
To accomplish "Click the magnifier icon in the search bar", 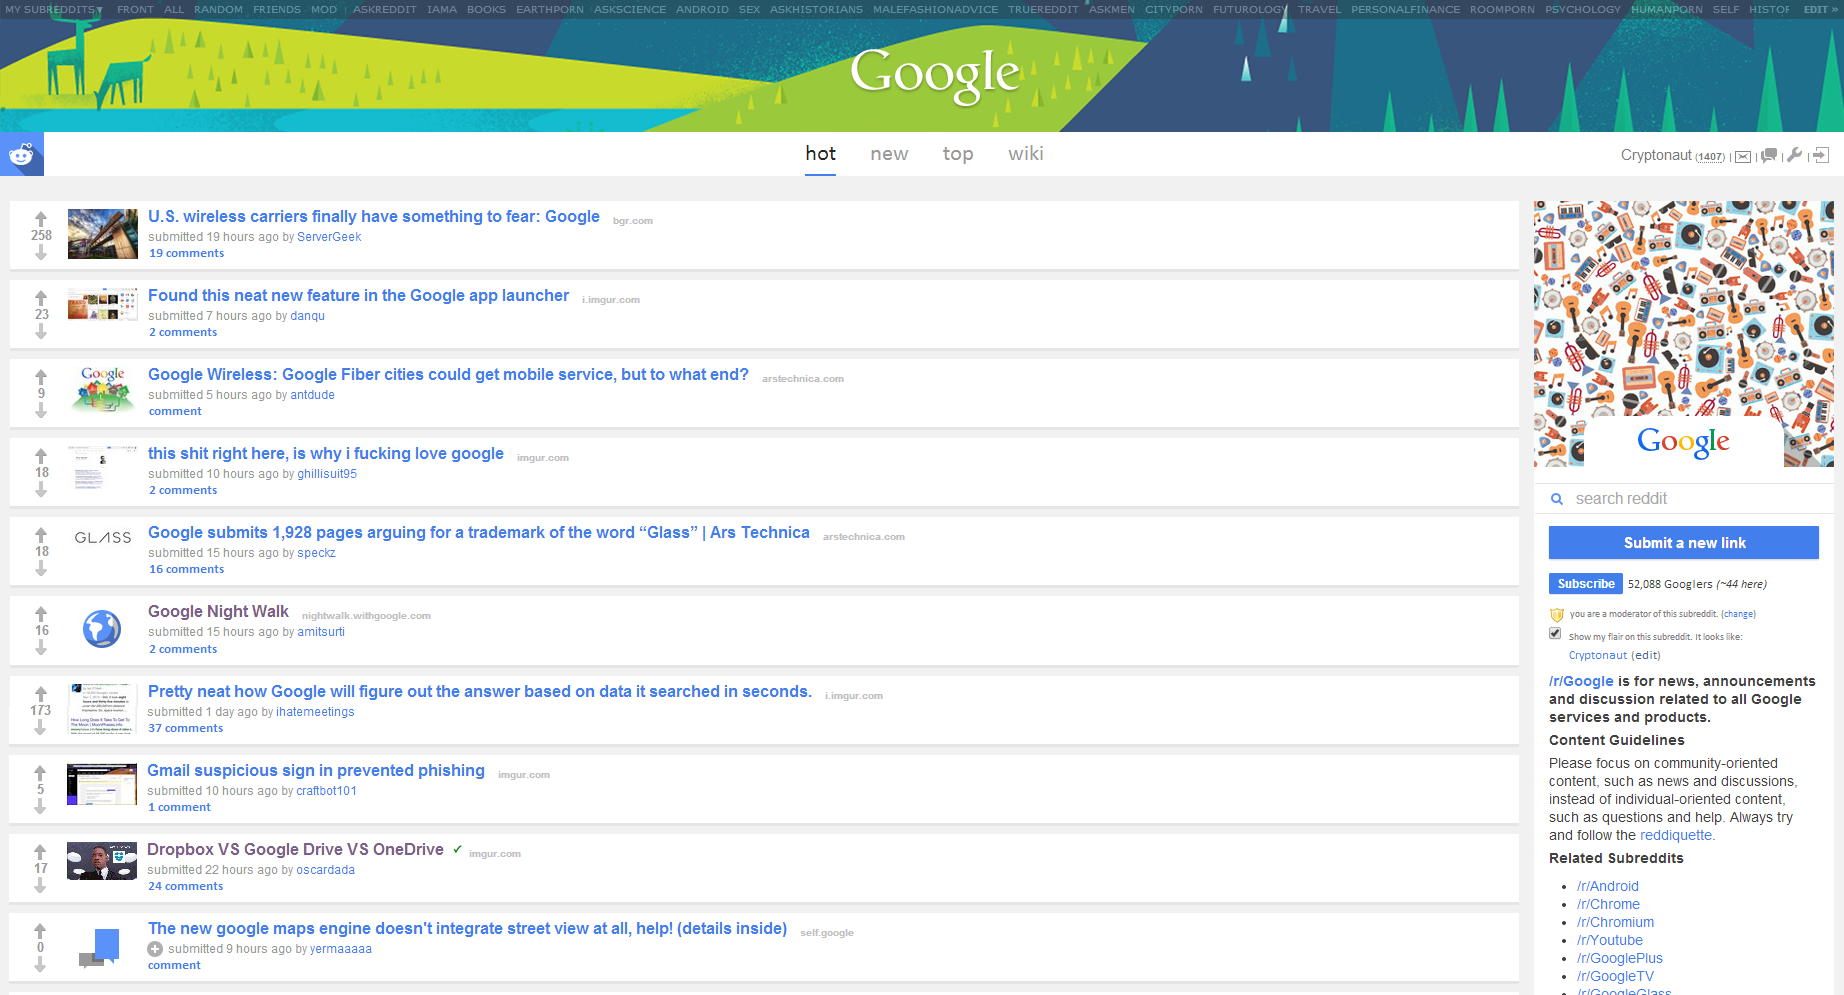I will click(1557, 498).
